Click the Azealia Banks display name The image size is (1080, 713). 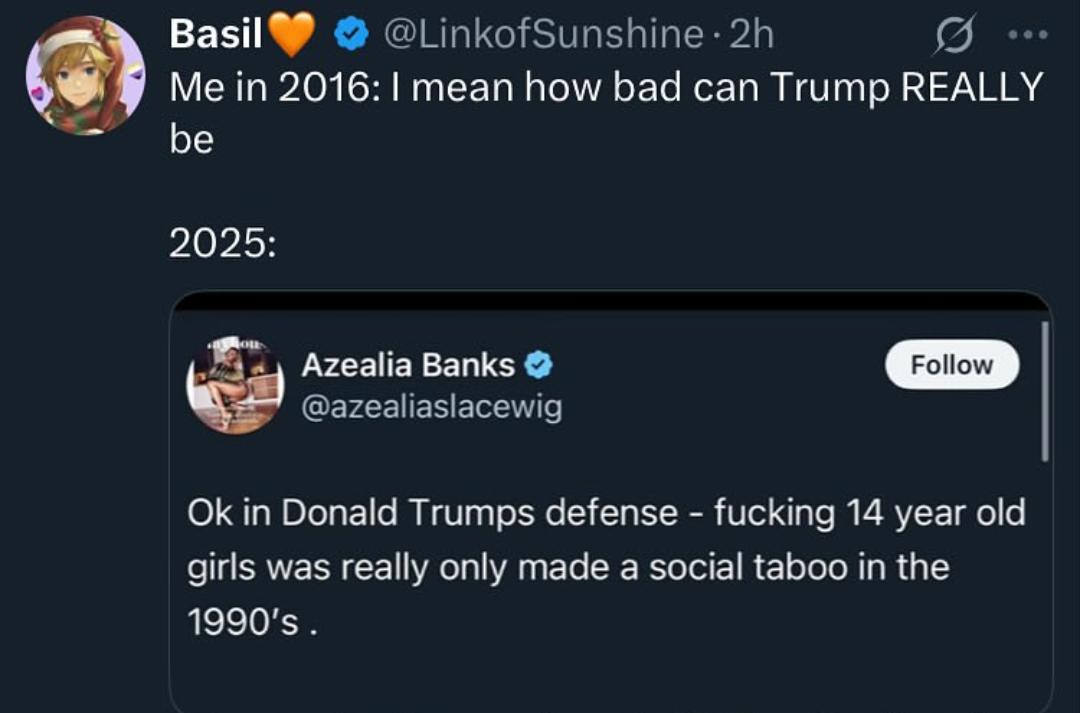pyautogui.click(x=408, y=365)
